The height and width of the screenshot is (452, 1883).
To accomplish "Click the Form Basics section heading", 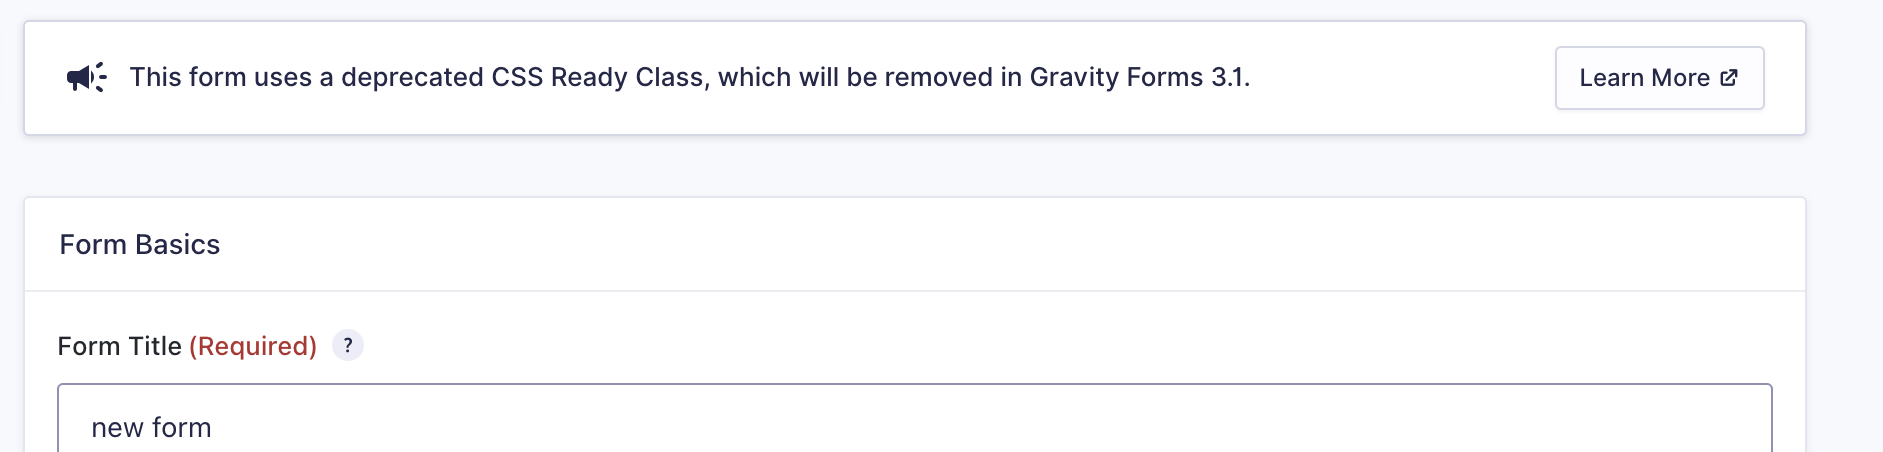I will 140,245.
